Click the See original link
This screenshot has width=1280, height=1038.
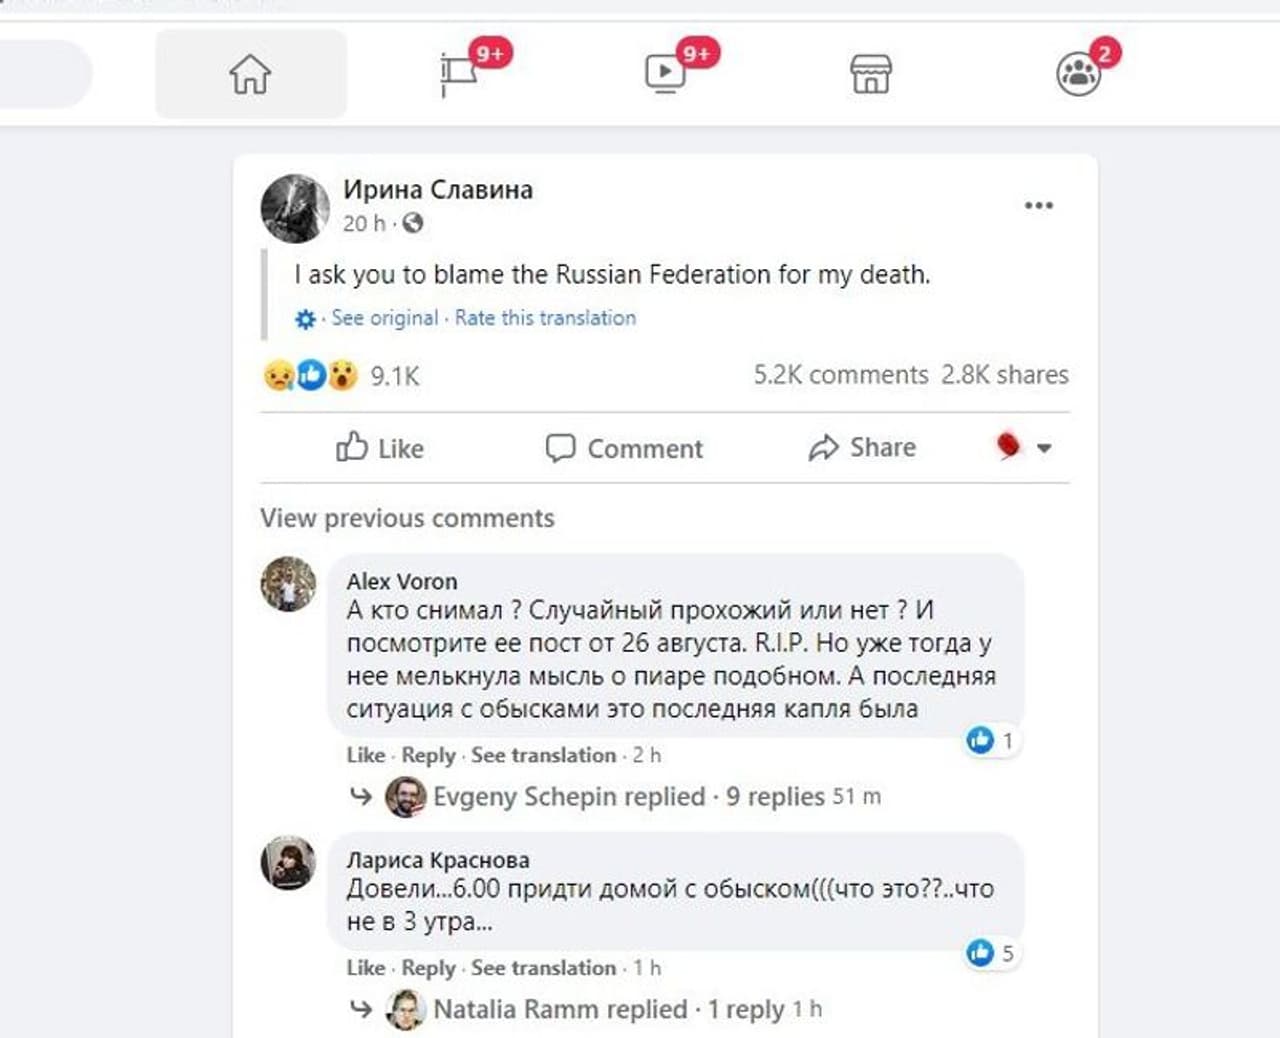click(385, 318)
